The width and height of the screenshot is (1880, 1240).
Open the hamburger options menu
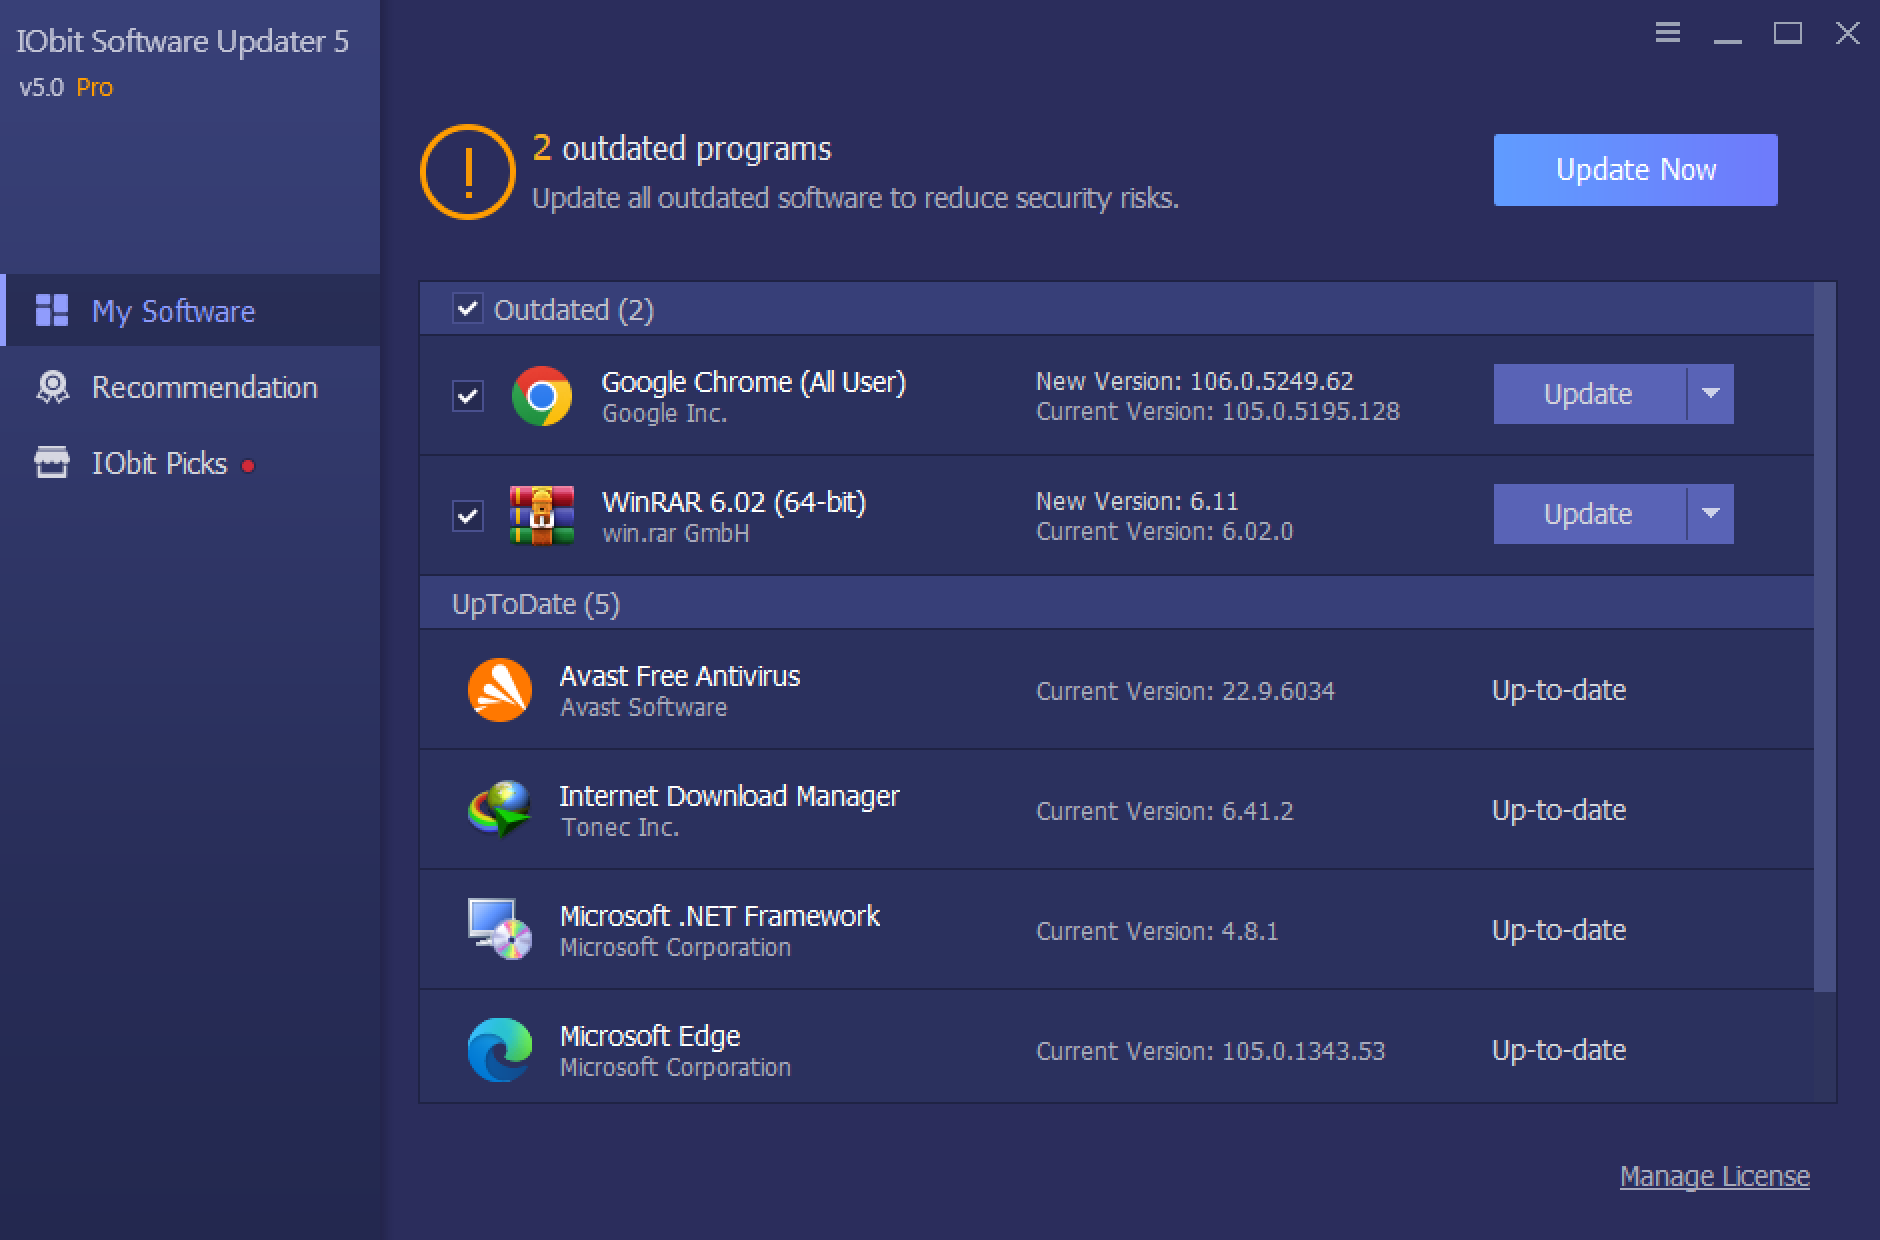pos(1667,33)
